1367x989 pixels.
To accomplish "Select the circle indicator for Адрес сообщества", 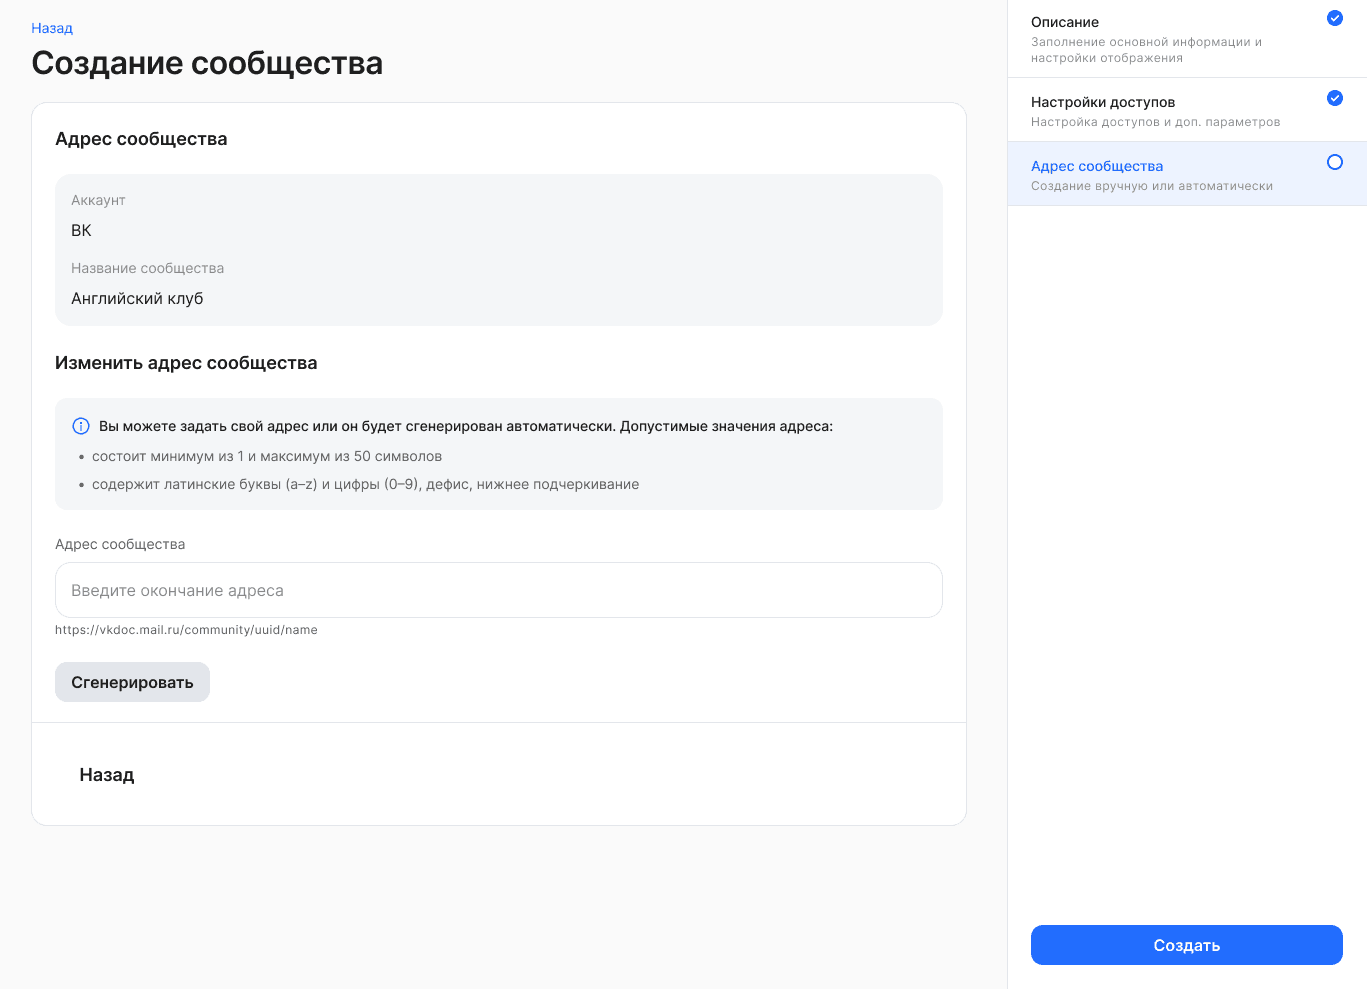I will (1333, 161).
